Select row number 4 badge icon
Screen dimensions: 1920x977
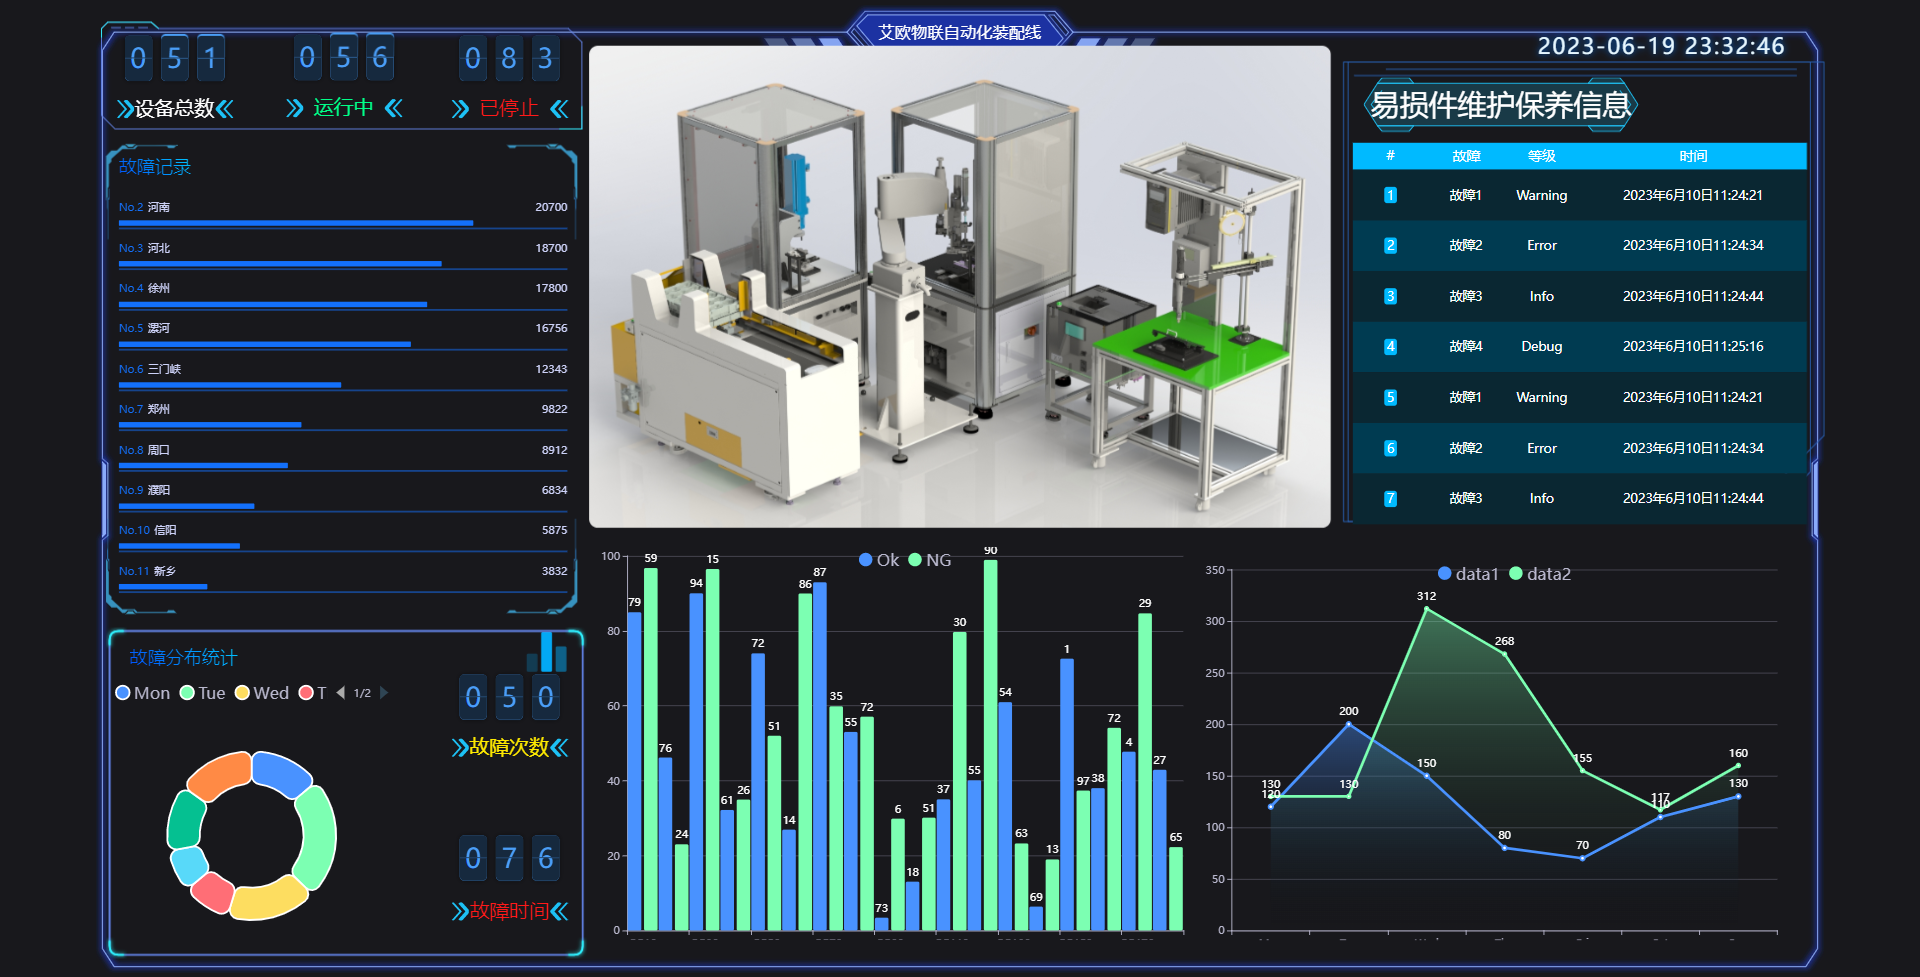pyautogui.click(x=1390, y=347)
